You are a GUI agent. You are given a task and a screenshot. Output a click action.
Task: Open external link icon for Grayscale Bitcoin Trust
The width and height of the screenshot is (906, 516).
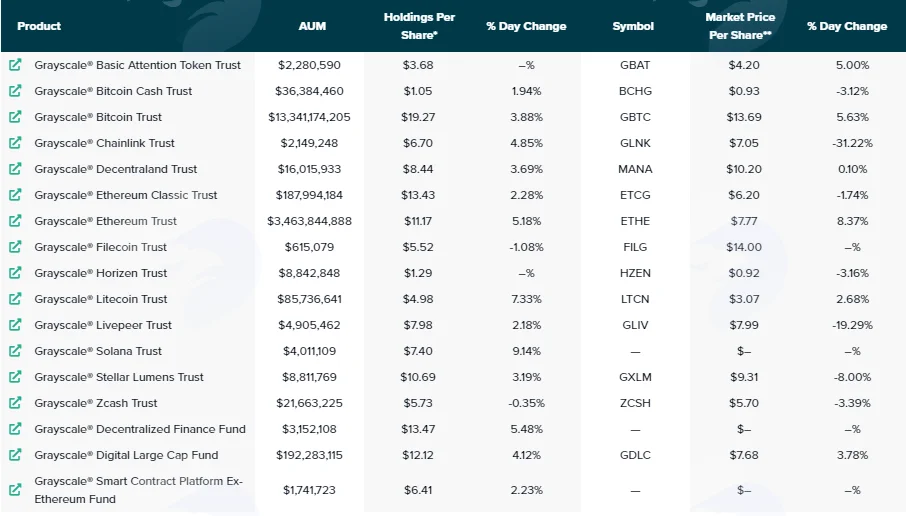[15, 117]
